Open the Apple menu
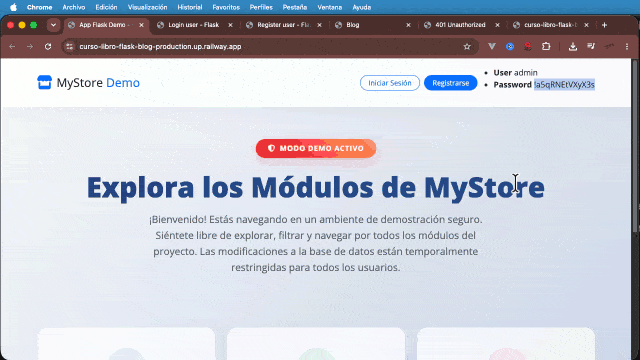Screen dimensions: 640x360 [13, 7]
